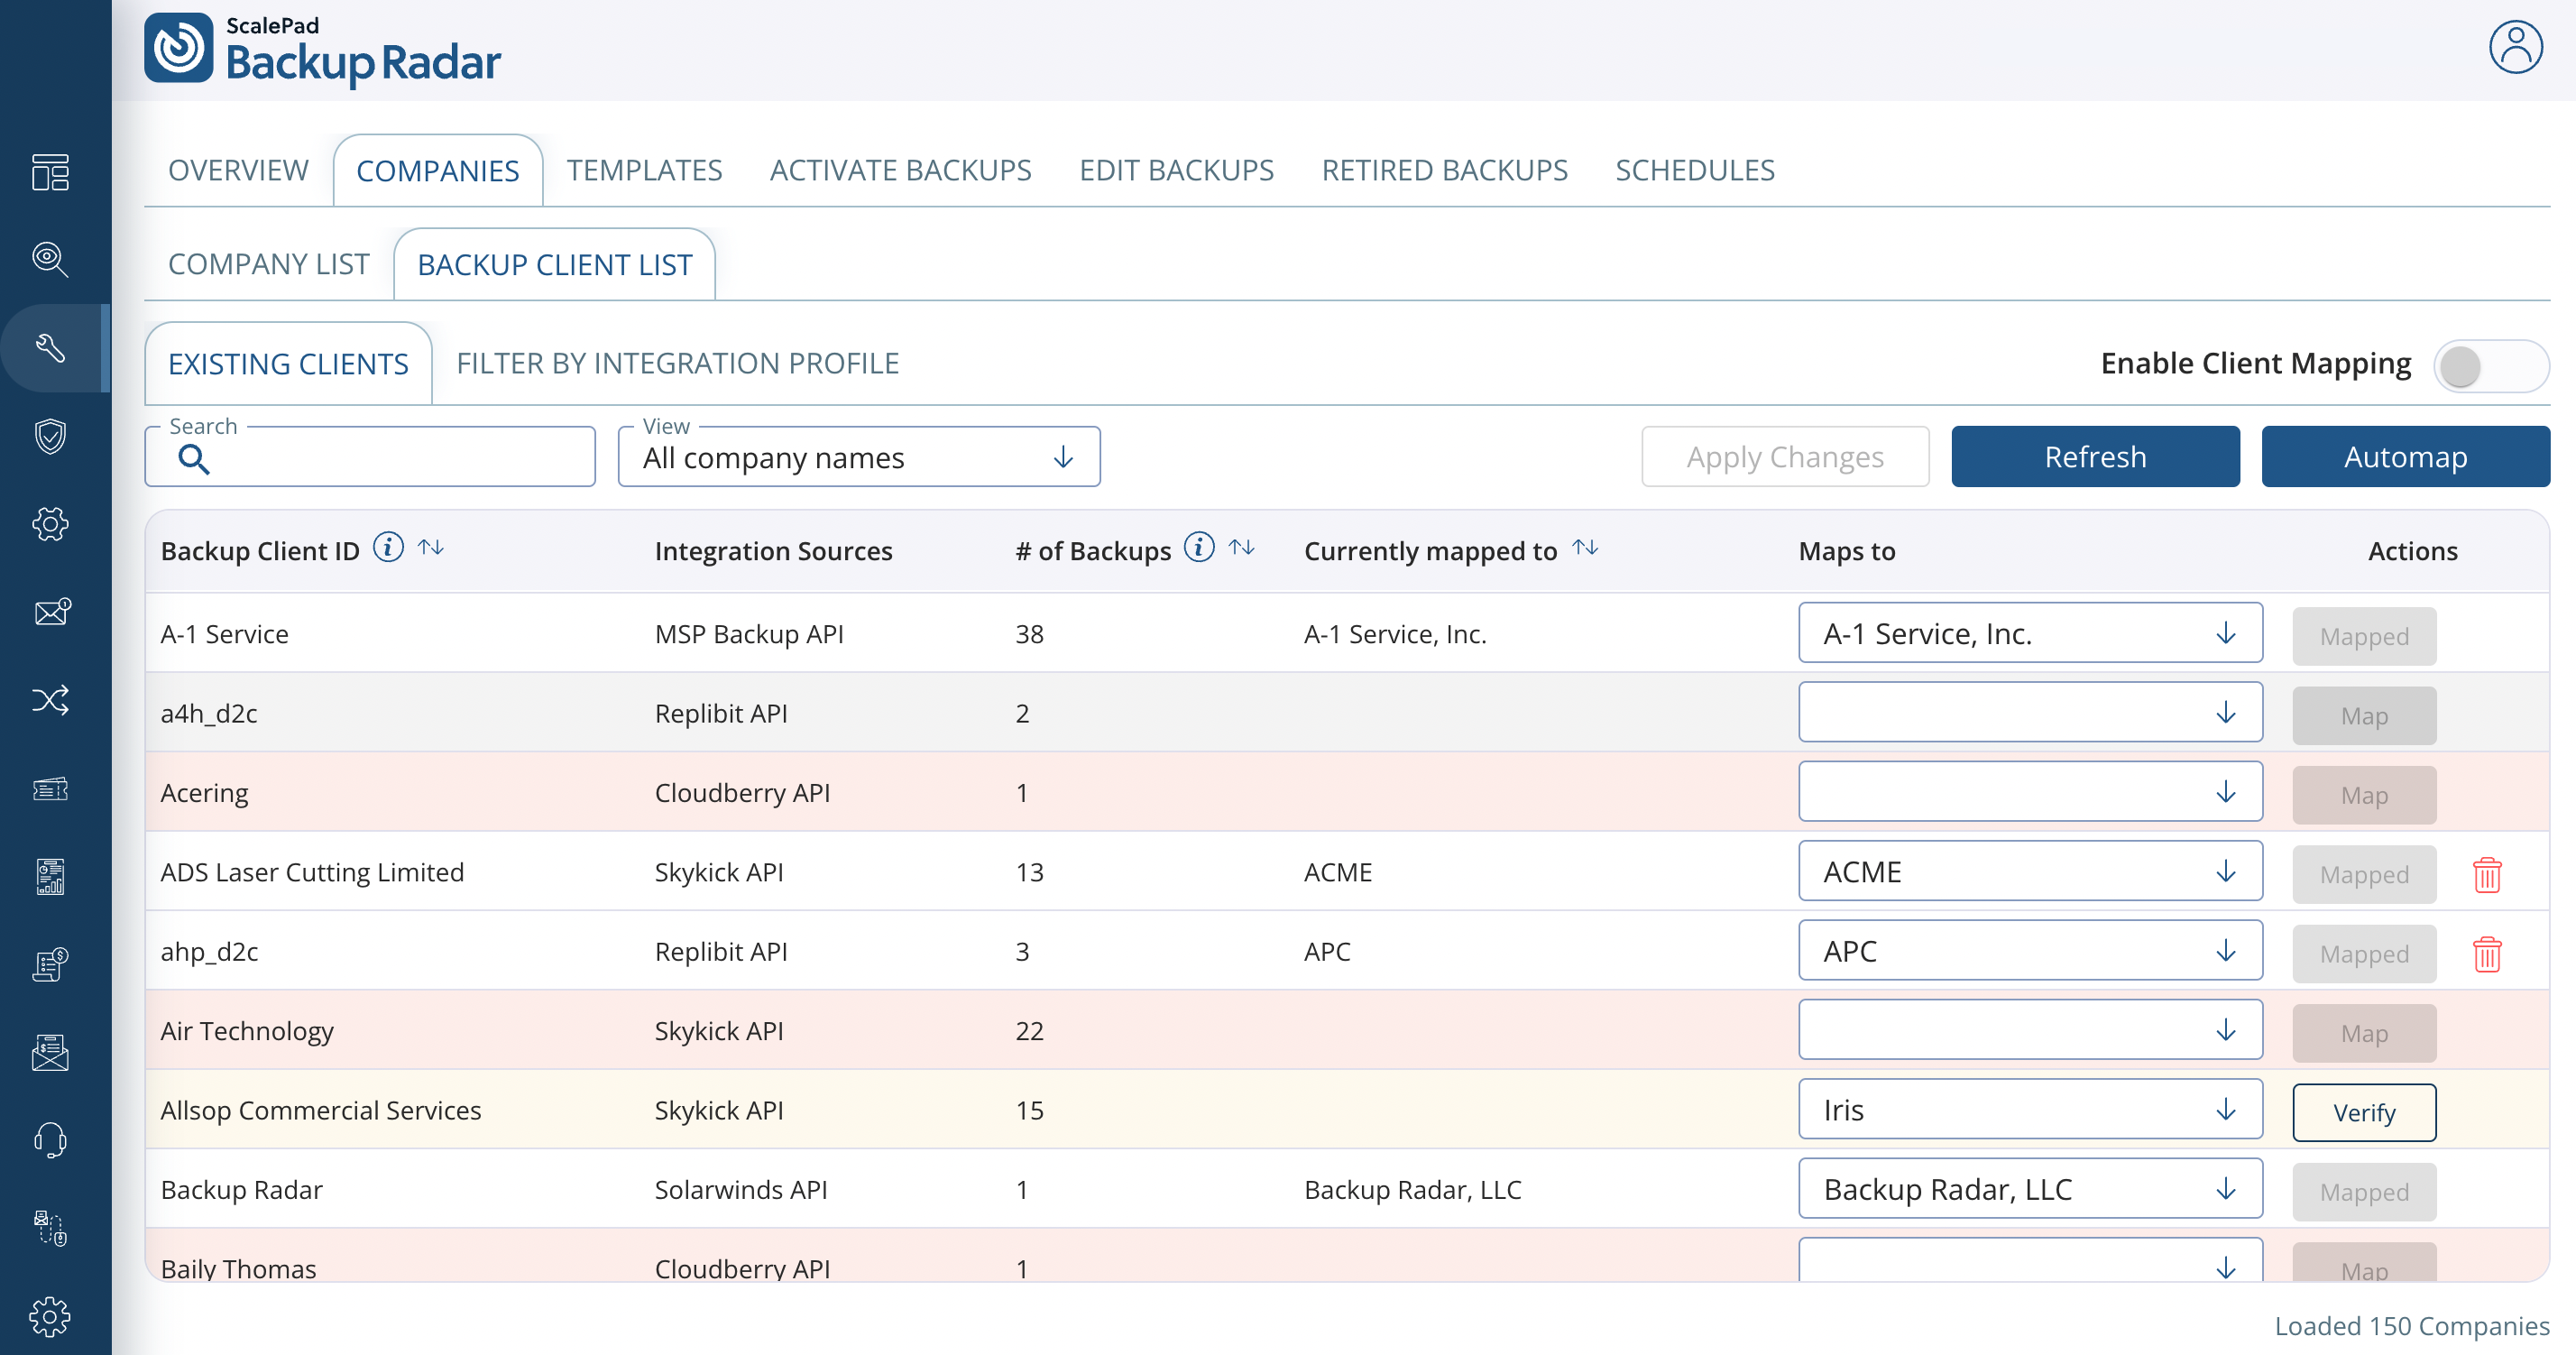Screen dimensions: 2576x1355
Task: Click Map button for Air Technology
Action: point(2364,1033)
